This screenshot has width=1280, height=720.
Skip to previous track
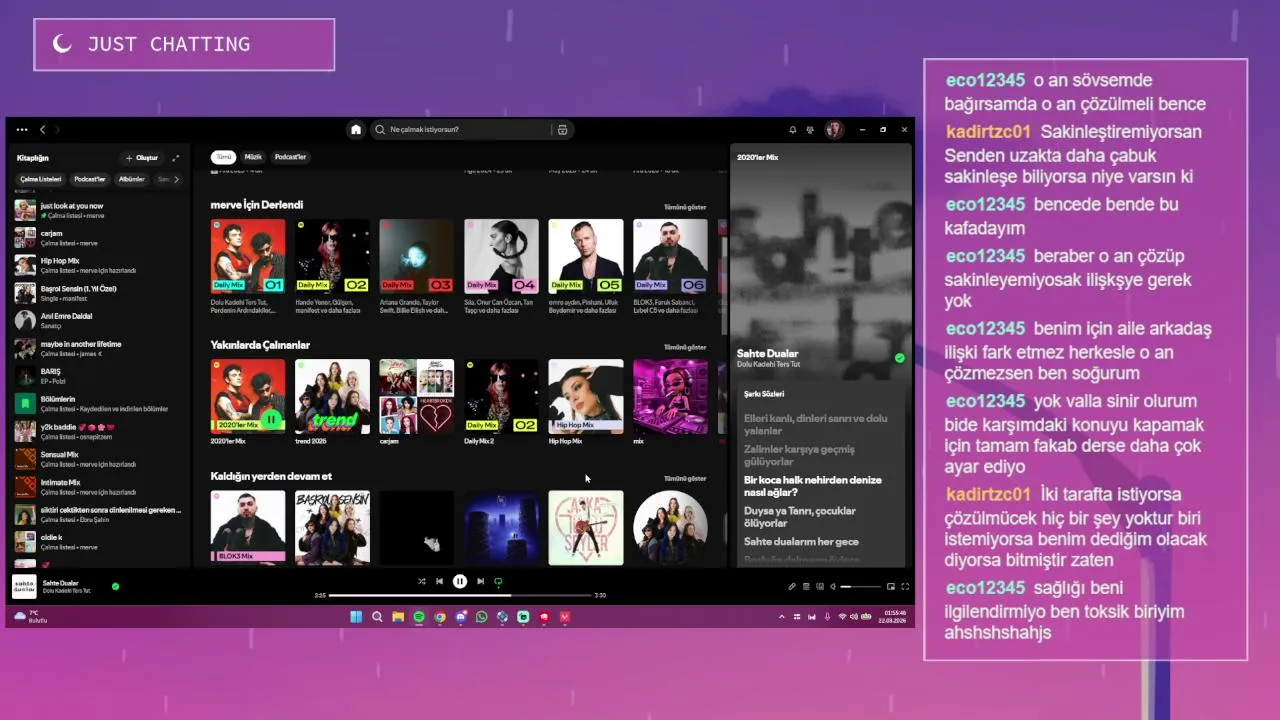439,581
